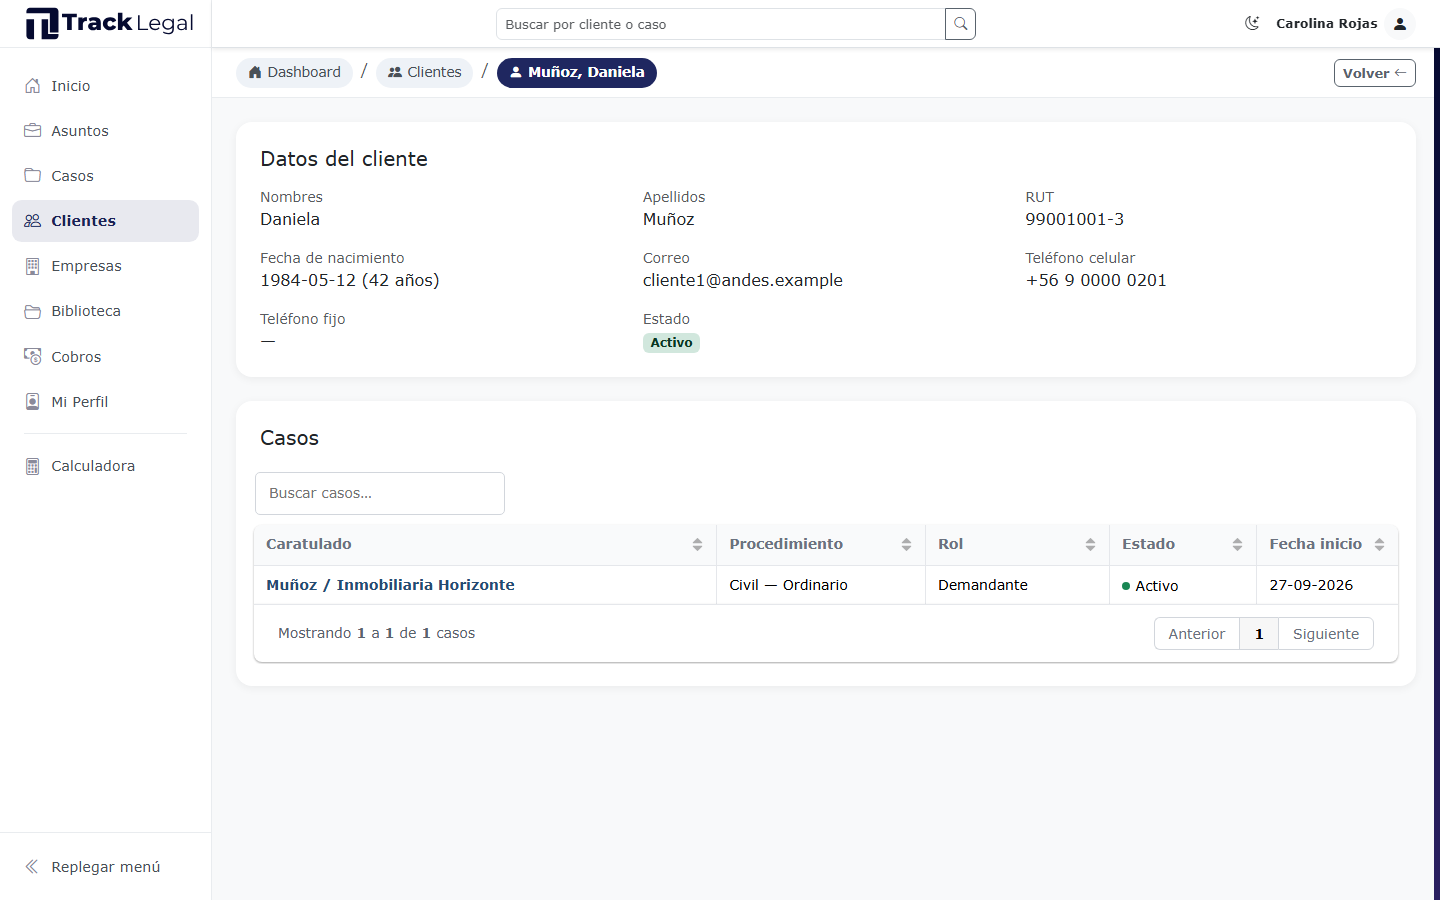Go to Asuntos section
The height and width of the screenshot is (900, 1440).
[105, 131]
